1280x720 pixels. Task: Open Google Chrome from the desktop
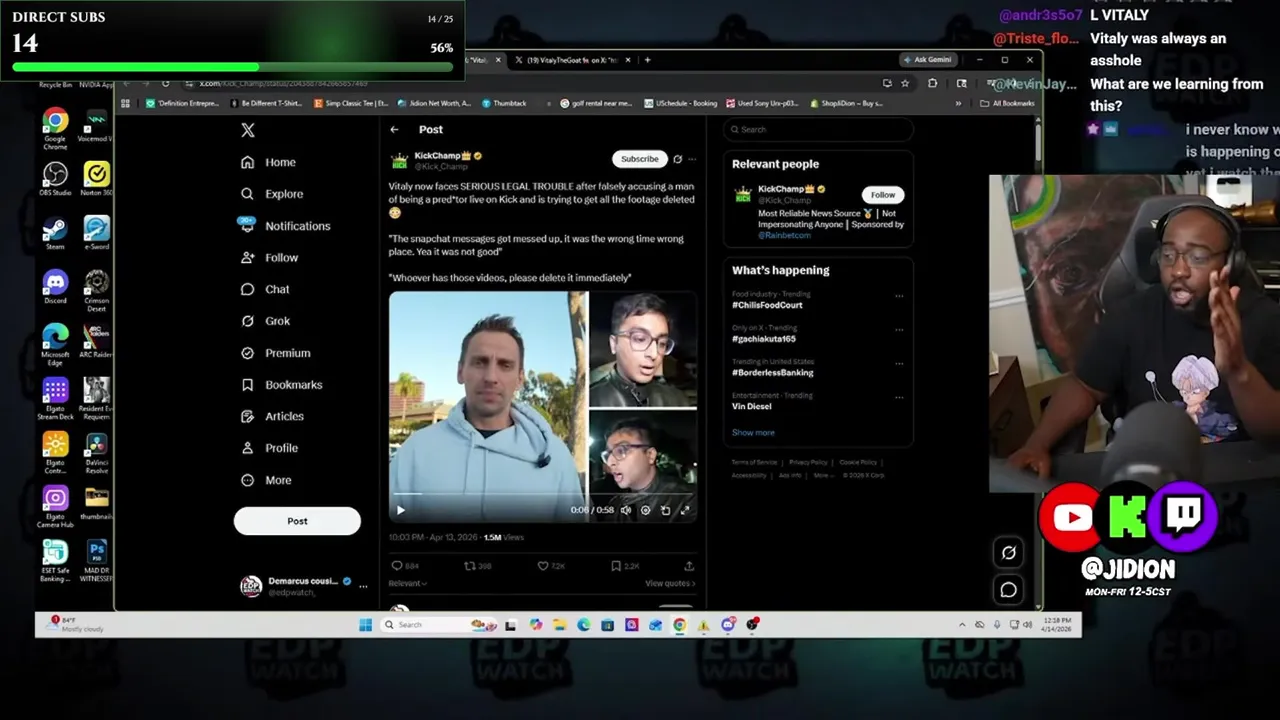point(55,128)
